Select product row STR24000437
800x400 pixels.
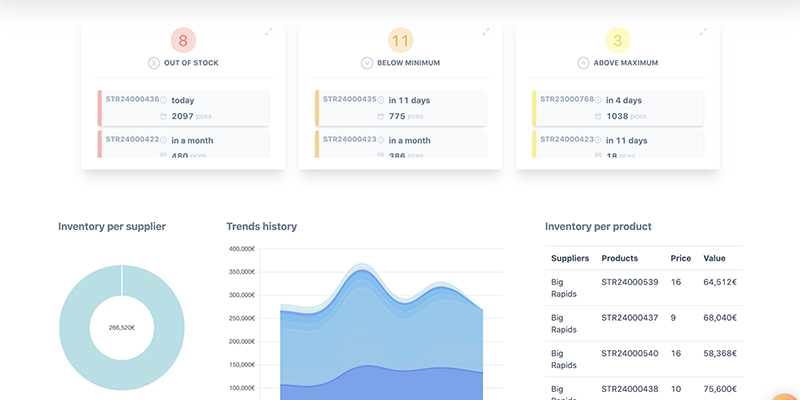[644, 323]
